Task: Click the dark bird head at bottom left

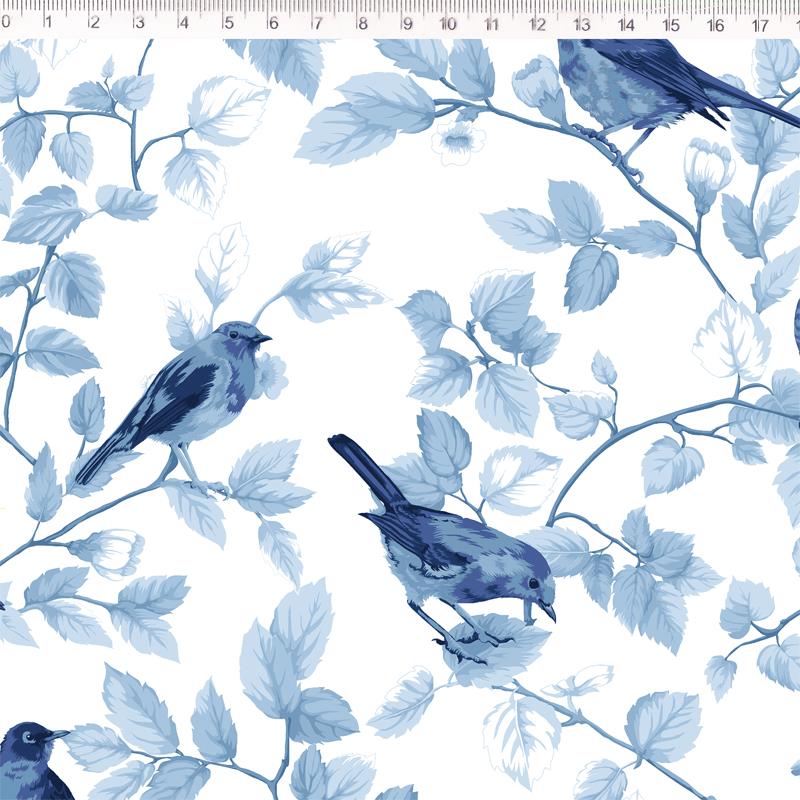Action: click(30, 750)
